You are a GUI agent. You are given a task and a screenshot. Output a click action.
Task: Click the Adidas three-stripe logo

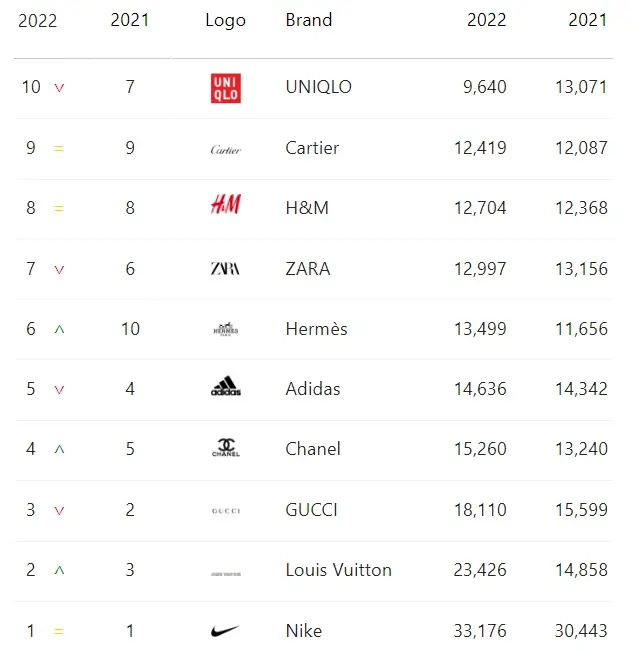pyautogui.click(x=226, y=386)
